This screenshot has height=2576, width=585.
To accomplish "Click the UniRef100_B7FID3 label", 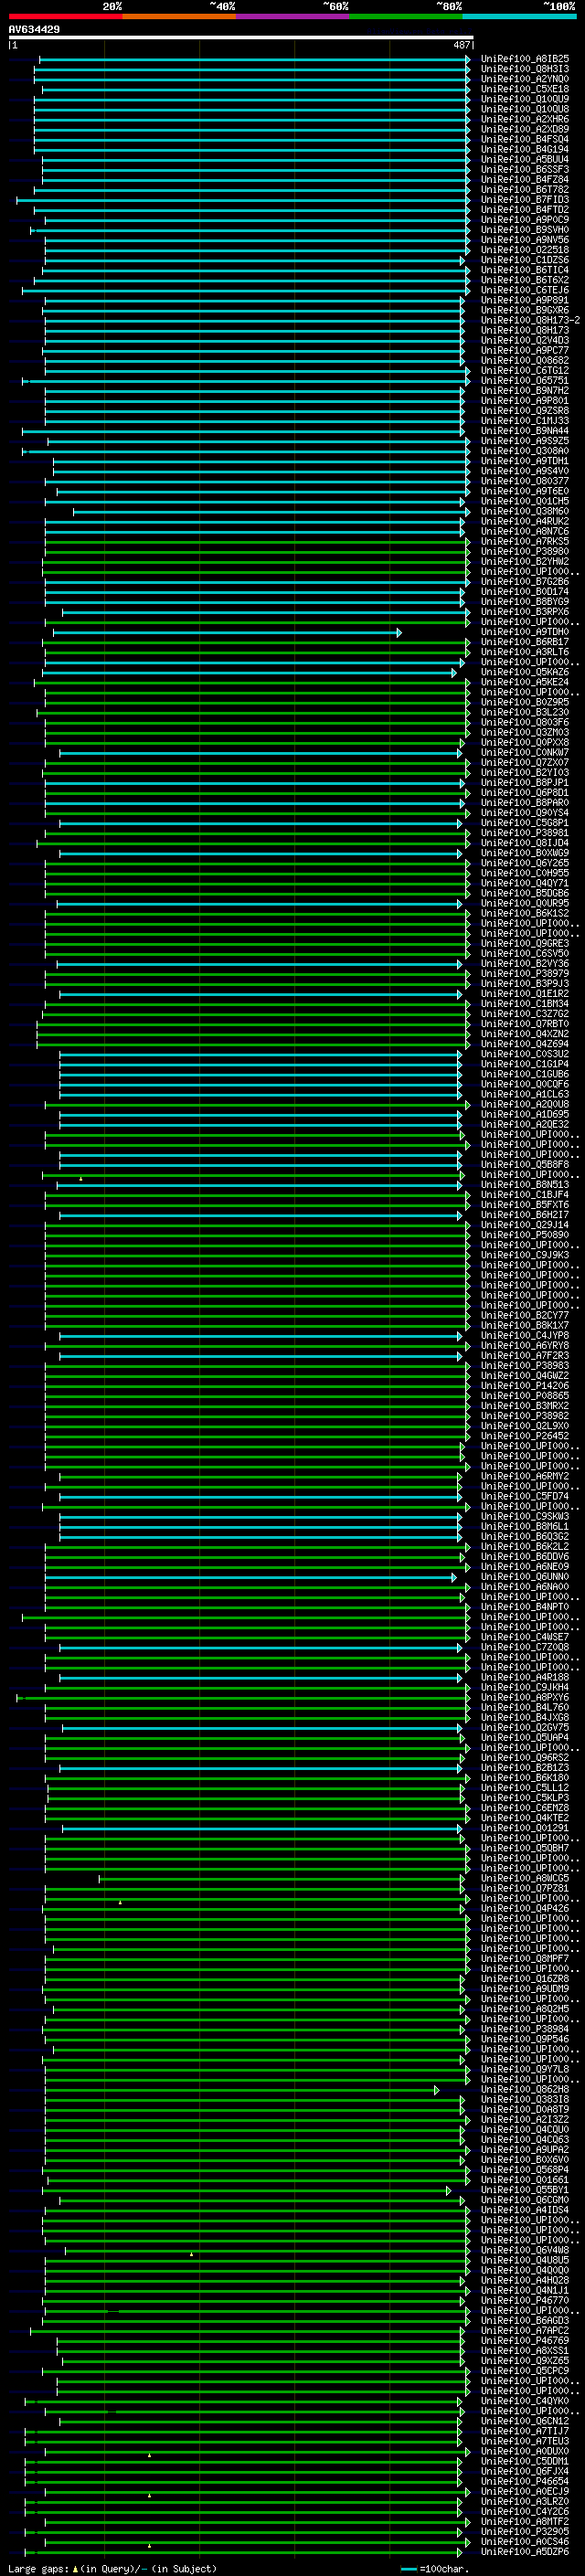I will coord(525,200).
